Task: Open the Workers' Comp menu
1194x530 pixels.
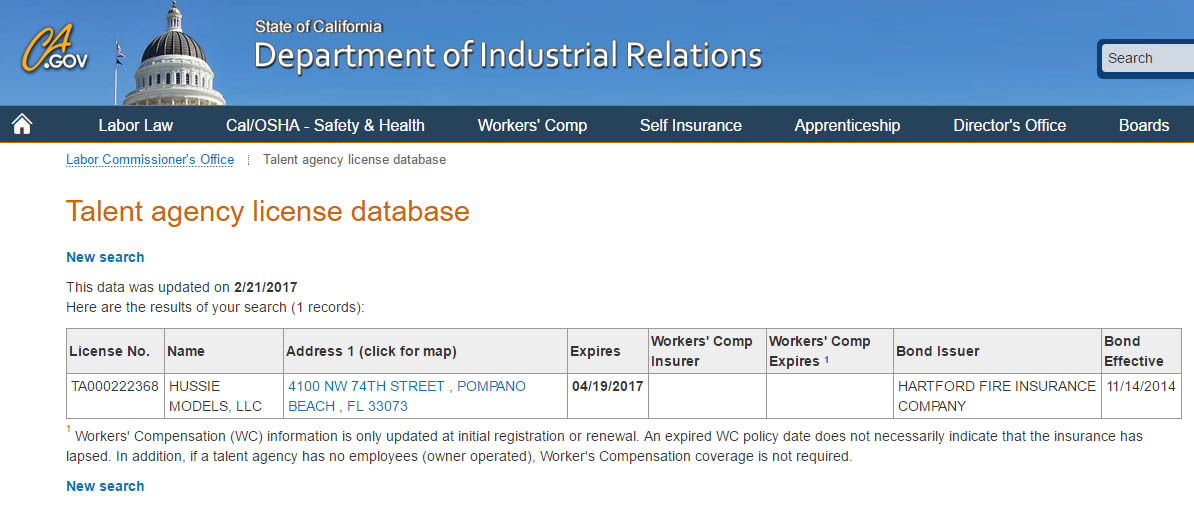Action: pyautogui.click(x=532, y=126)
